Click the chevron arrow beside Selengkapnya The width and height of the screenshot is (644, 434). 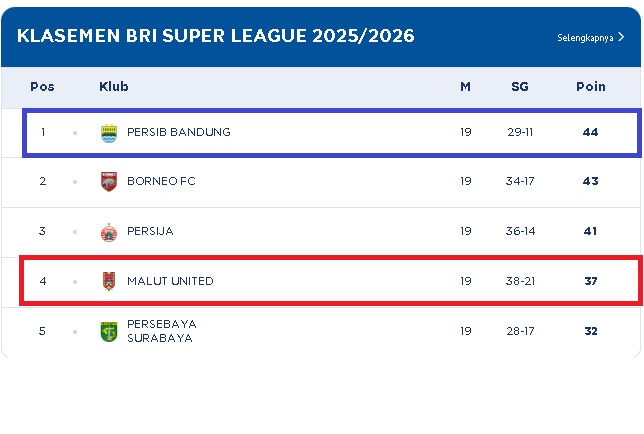[x=622, y=37]
